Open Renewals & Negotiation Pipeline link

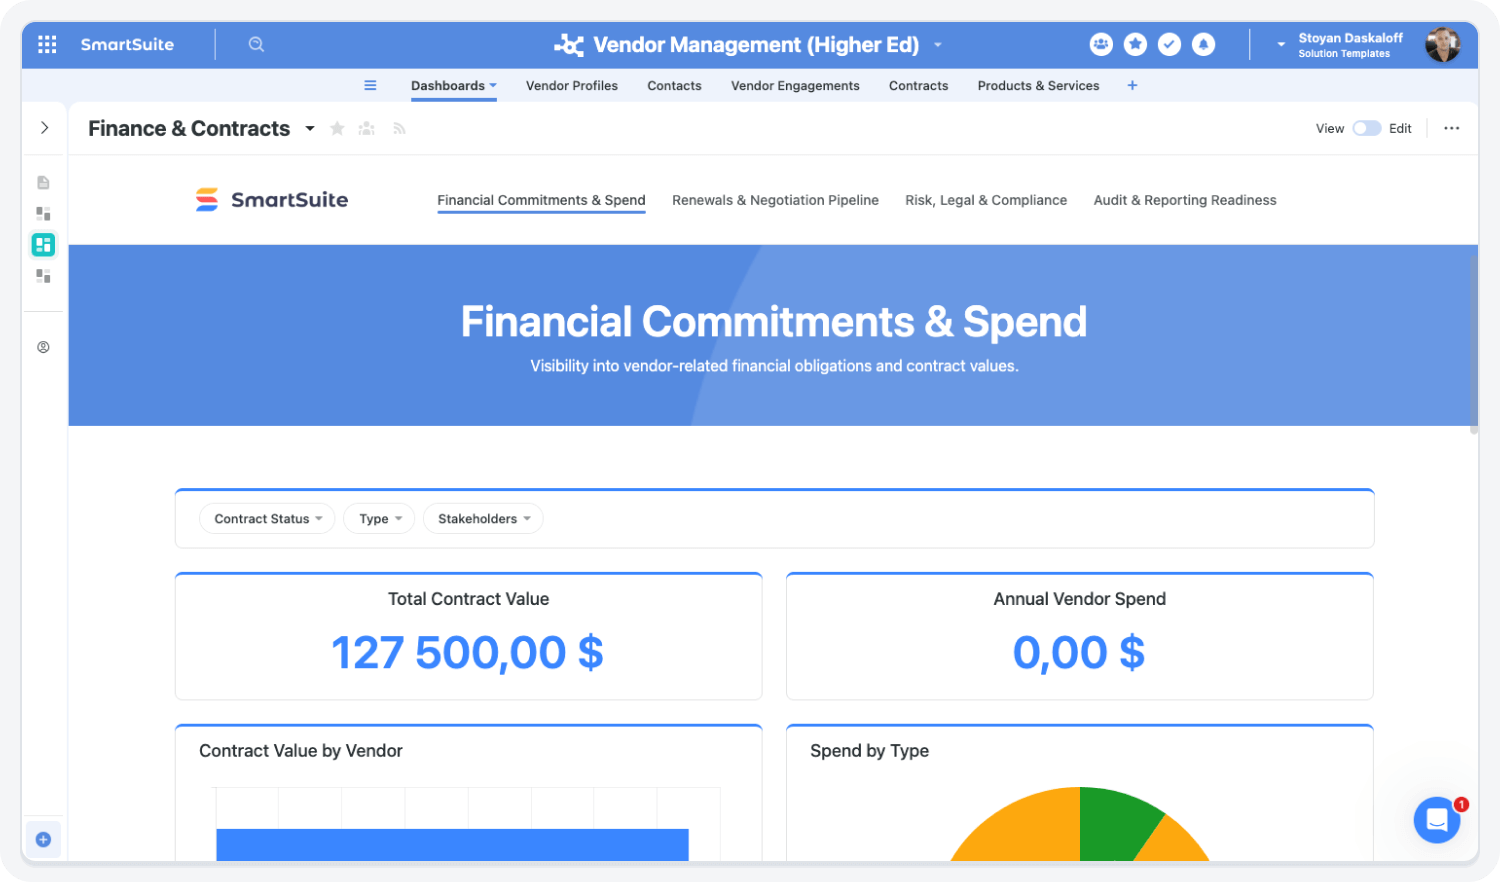coord(775,200)
